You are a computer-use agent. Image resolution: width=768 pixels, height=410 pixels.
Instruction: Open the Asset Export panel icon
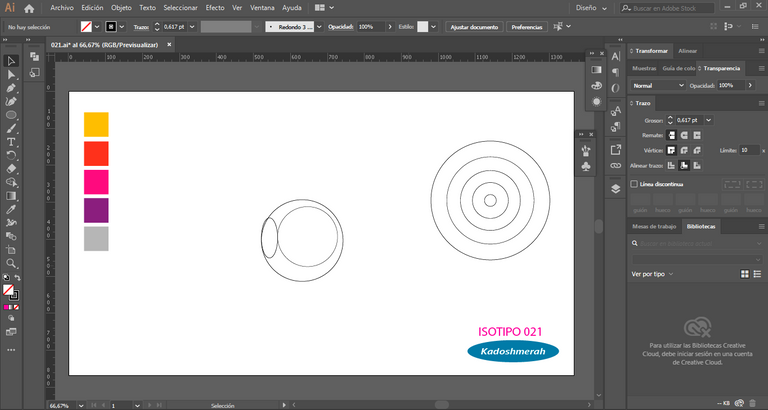616,150
